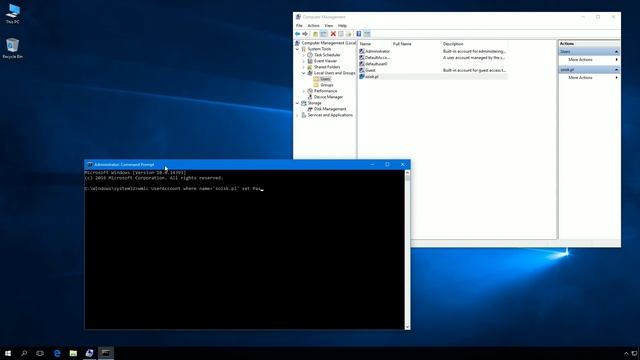The width and height of the screenshot is (640, 360).
Task: Click the taskbar Search magnifier icon
Action: click(x=24, y=353)
